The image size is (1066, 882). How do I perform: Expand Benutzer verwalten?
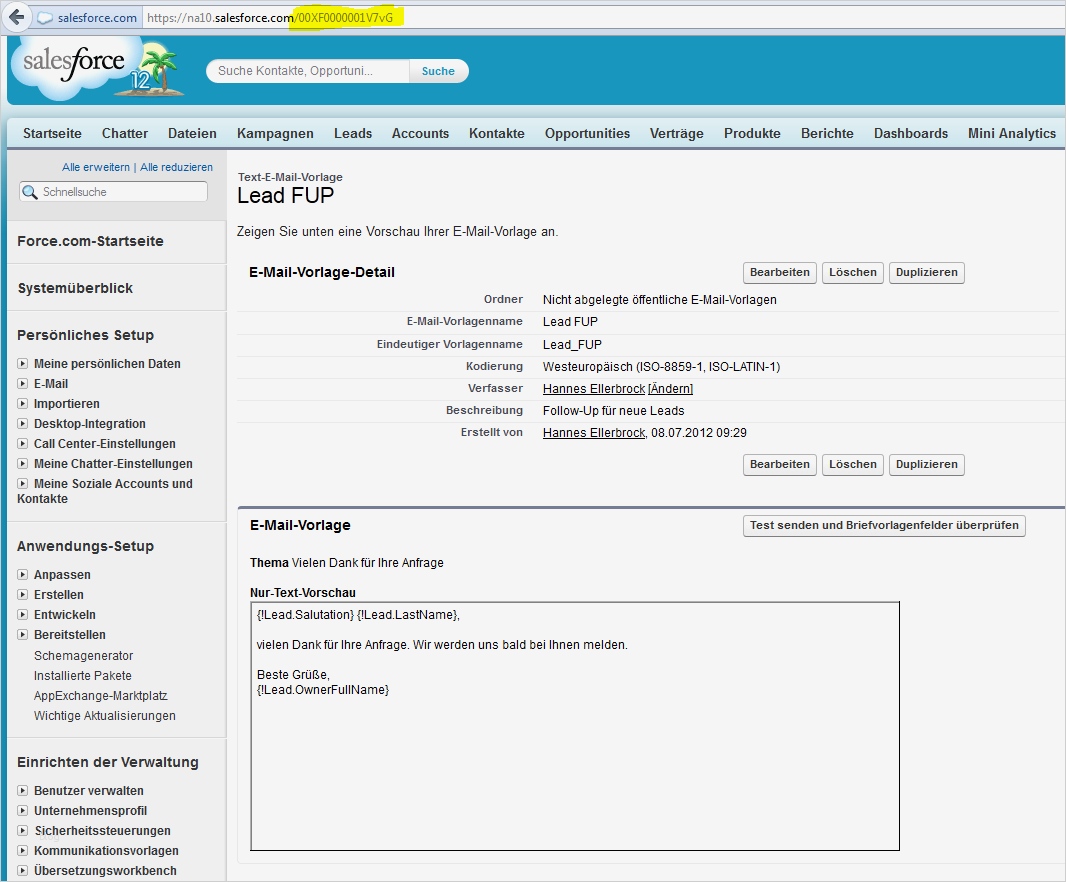[22, 791]
